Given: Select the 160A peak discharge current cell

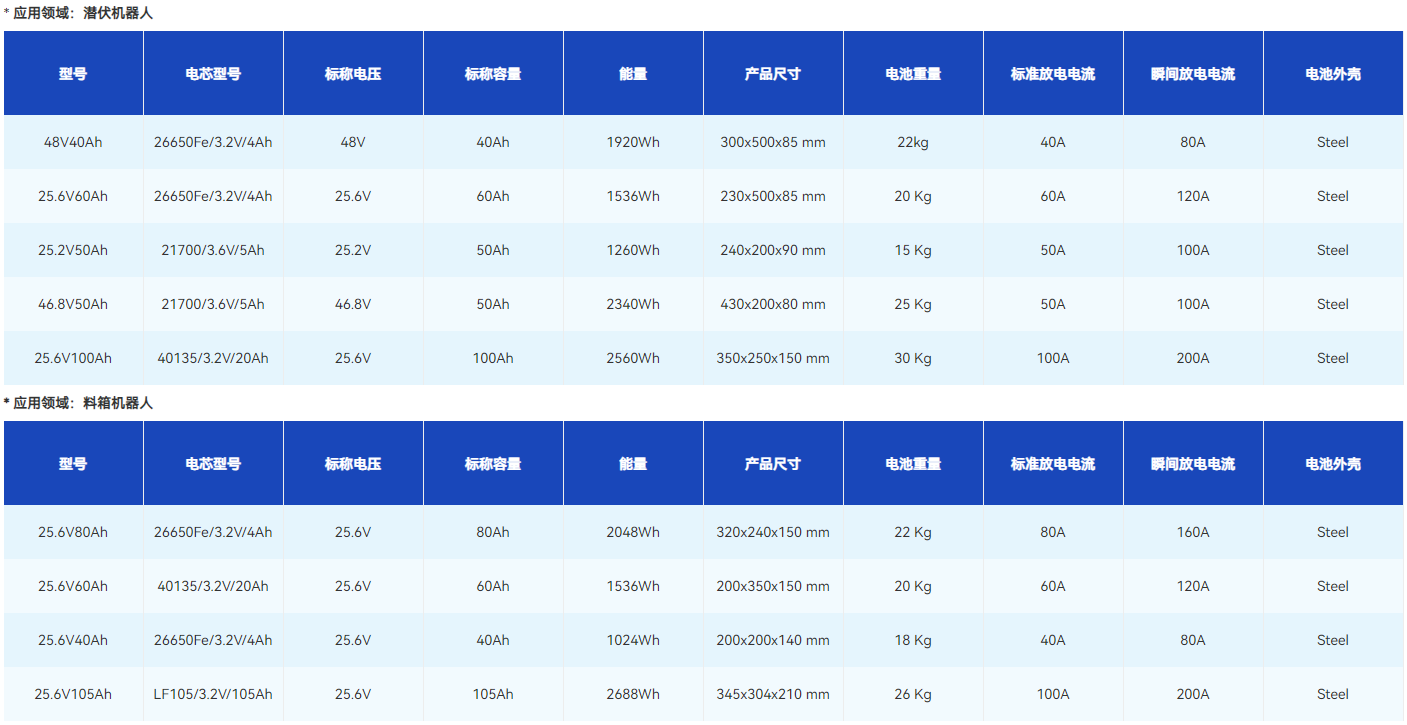Looking at the screenshot, I should coord(1193,532).
